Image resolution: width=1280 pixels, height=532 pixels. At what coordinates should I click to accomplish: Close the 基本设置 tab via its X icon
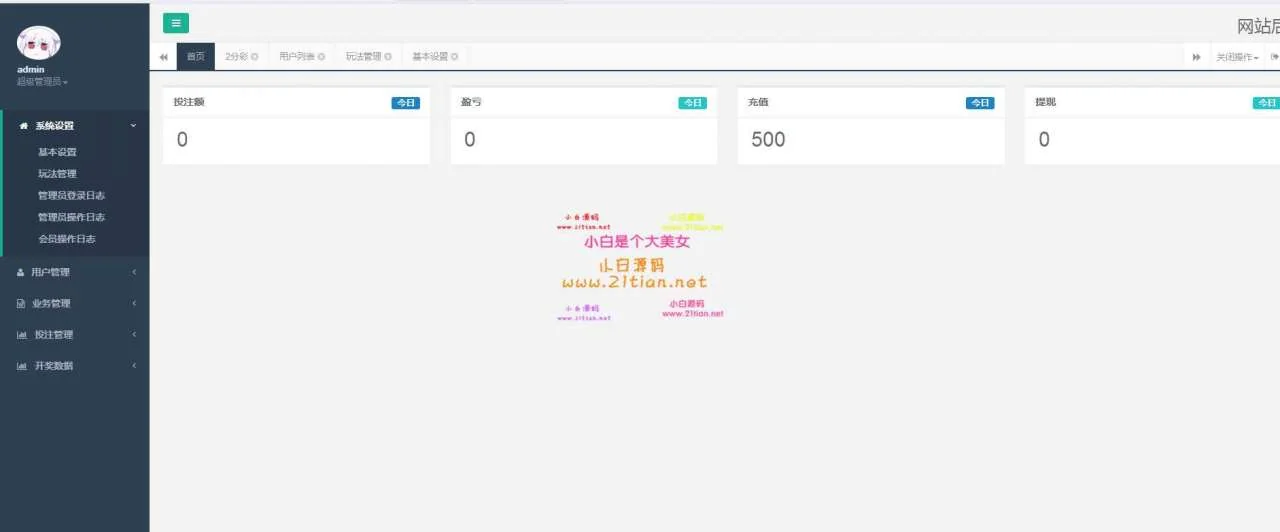[455, 57]
